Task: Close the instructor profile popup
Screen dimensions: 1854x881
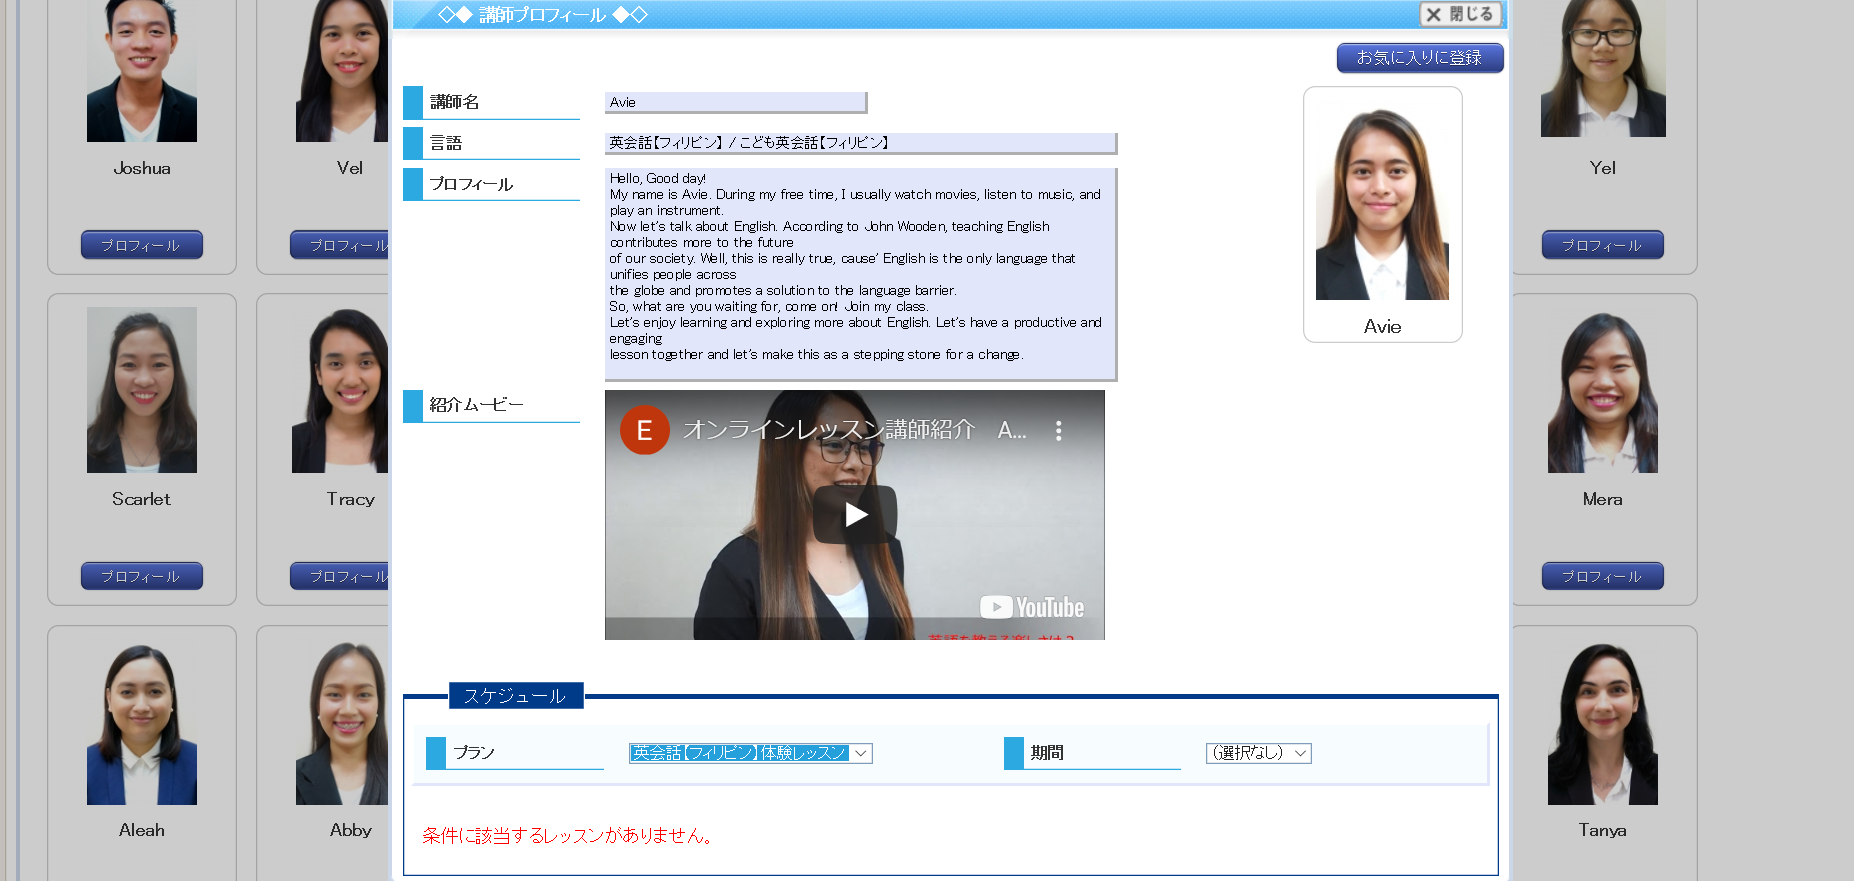Action: 1460,14
